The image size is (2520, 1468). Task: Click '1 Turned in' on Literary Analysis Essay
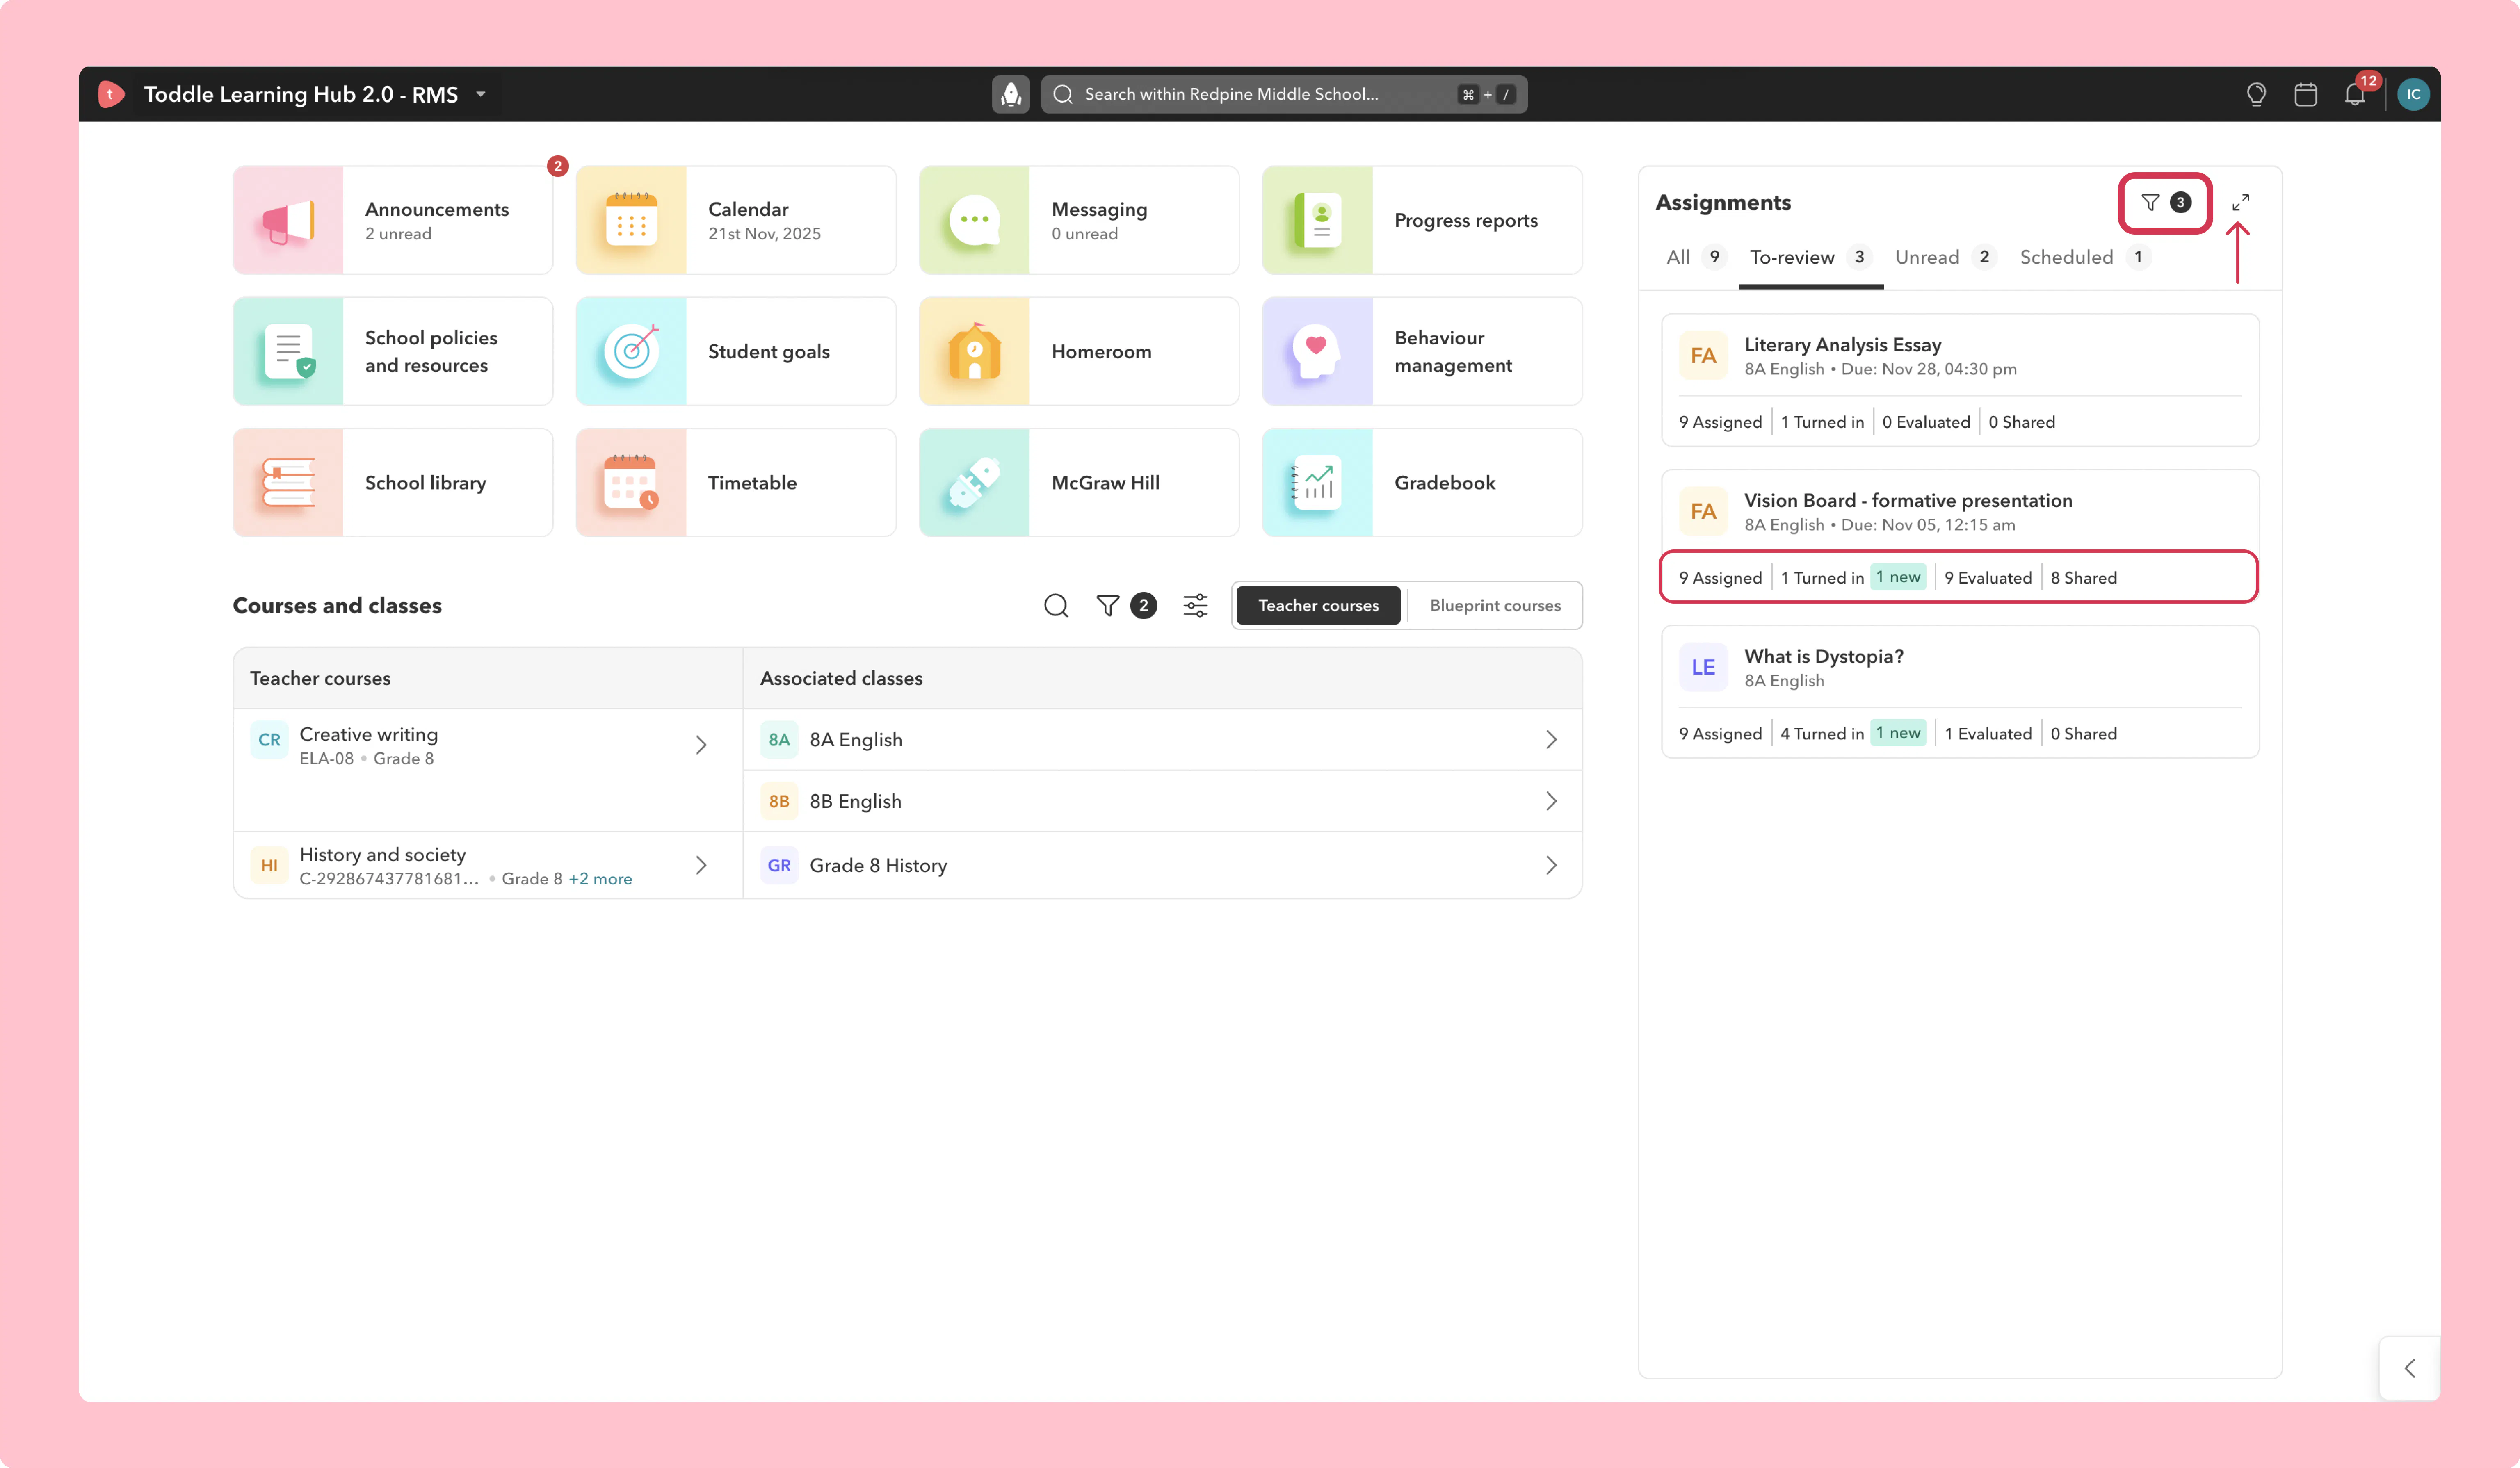pyautogui.click(x=1822, y=422)
